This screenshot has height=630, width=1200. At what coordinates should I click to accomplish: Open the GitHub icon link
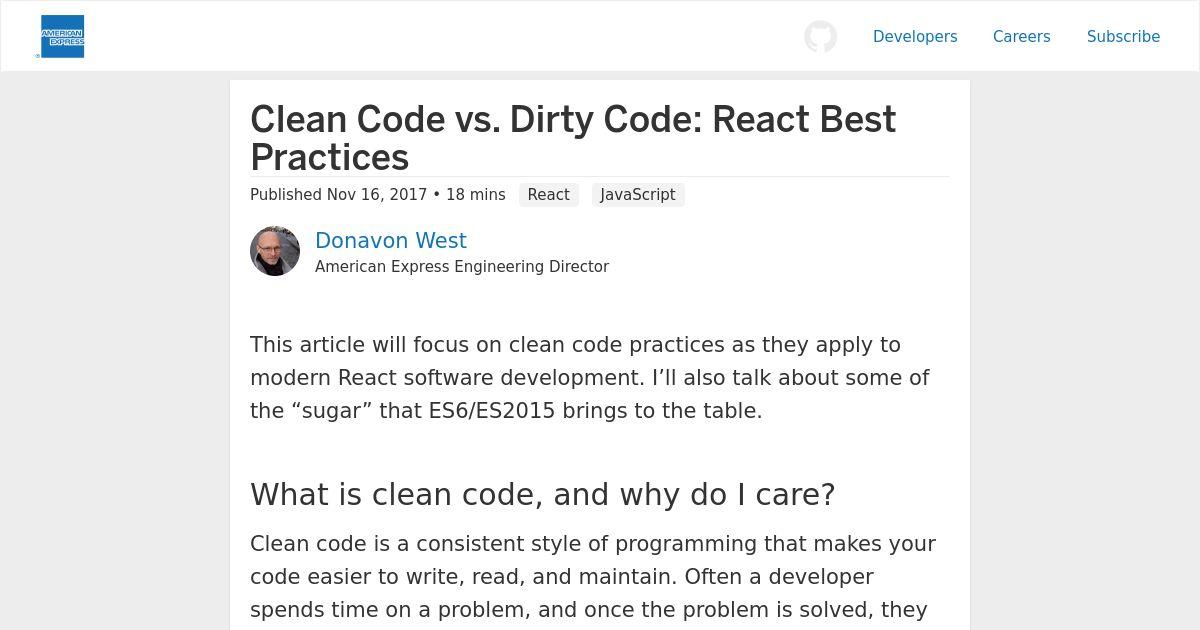pyautogui.click(x=820, y=36)
